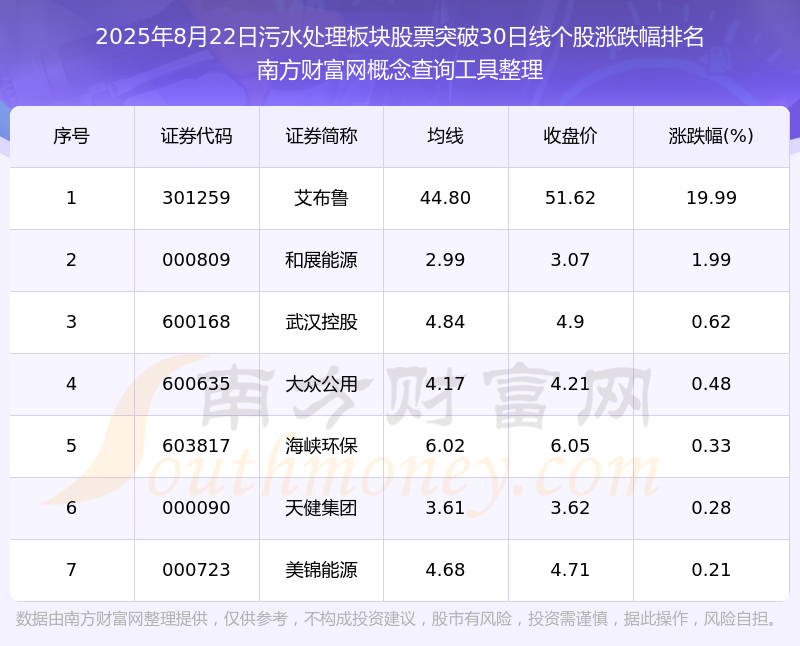The image size is (800, 646).
Task: Click change percentage 0.62
Action: (711, 322)
